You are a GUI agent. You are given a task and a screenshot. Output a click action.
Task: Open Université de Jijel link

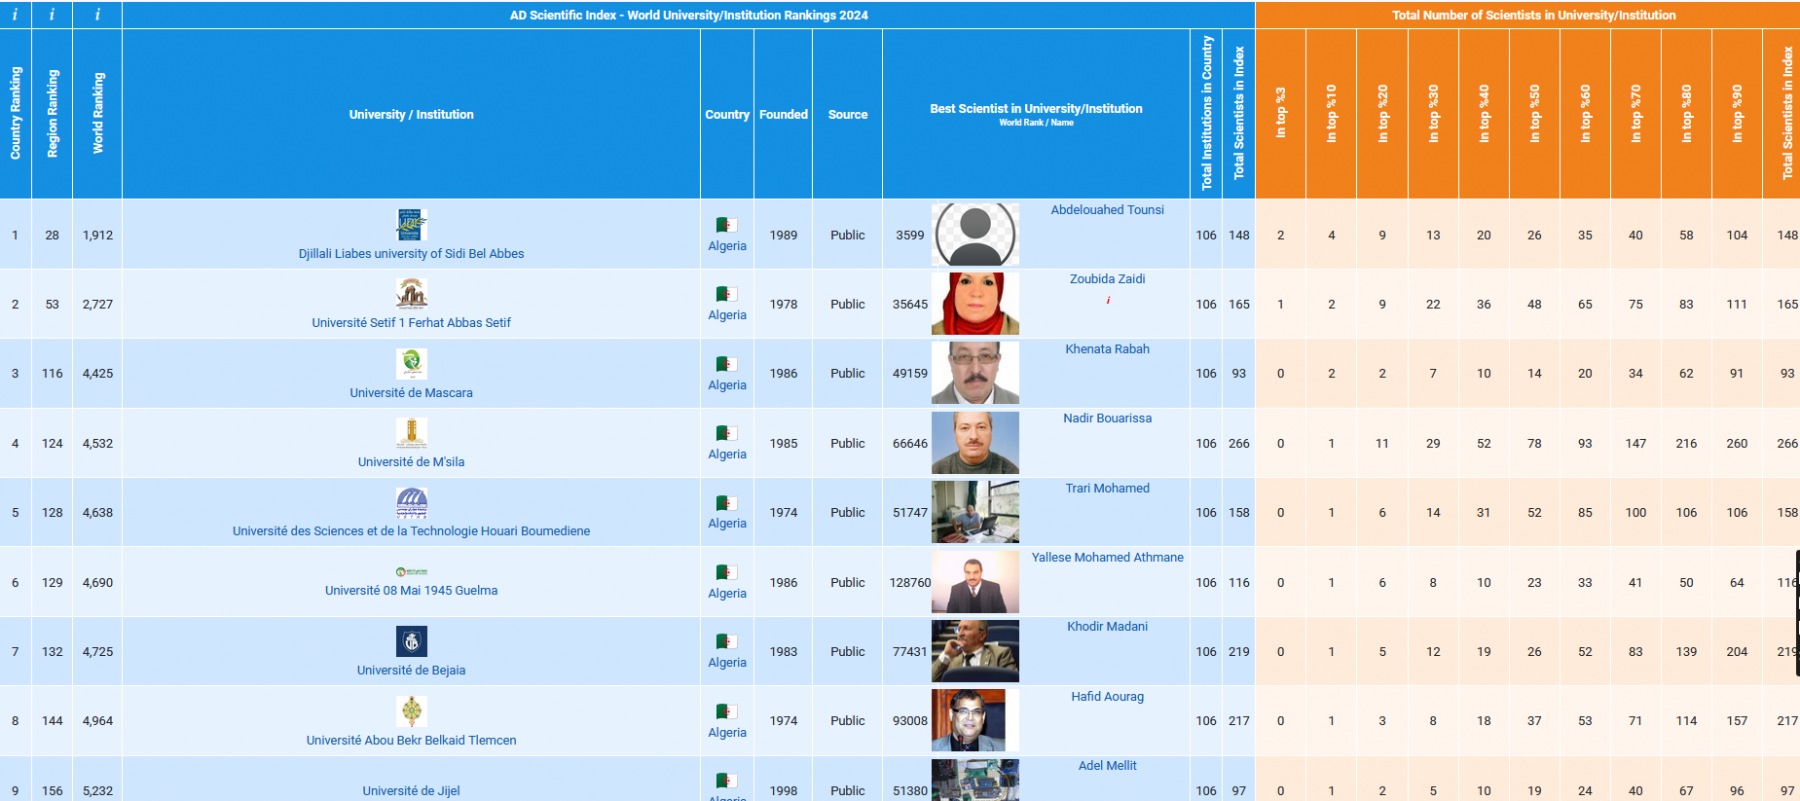point(411,791)
